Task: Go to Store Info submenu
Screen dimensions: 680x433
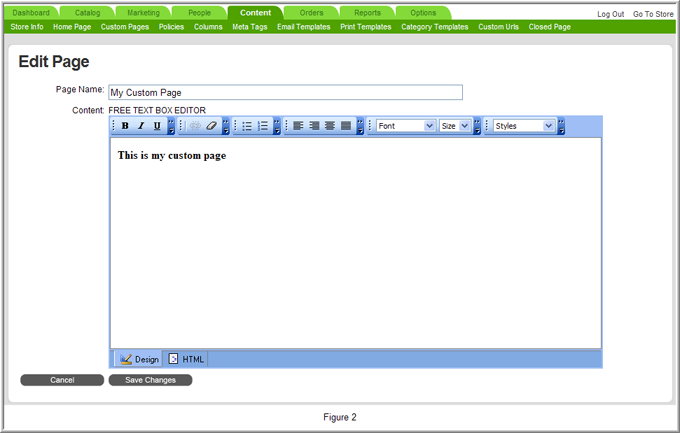Action: [x=27, y=27]
